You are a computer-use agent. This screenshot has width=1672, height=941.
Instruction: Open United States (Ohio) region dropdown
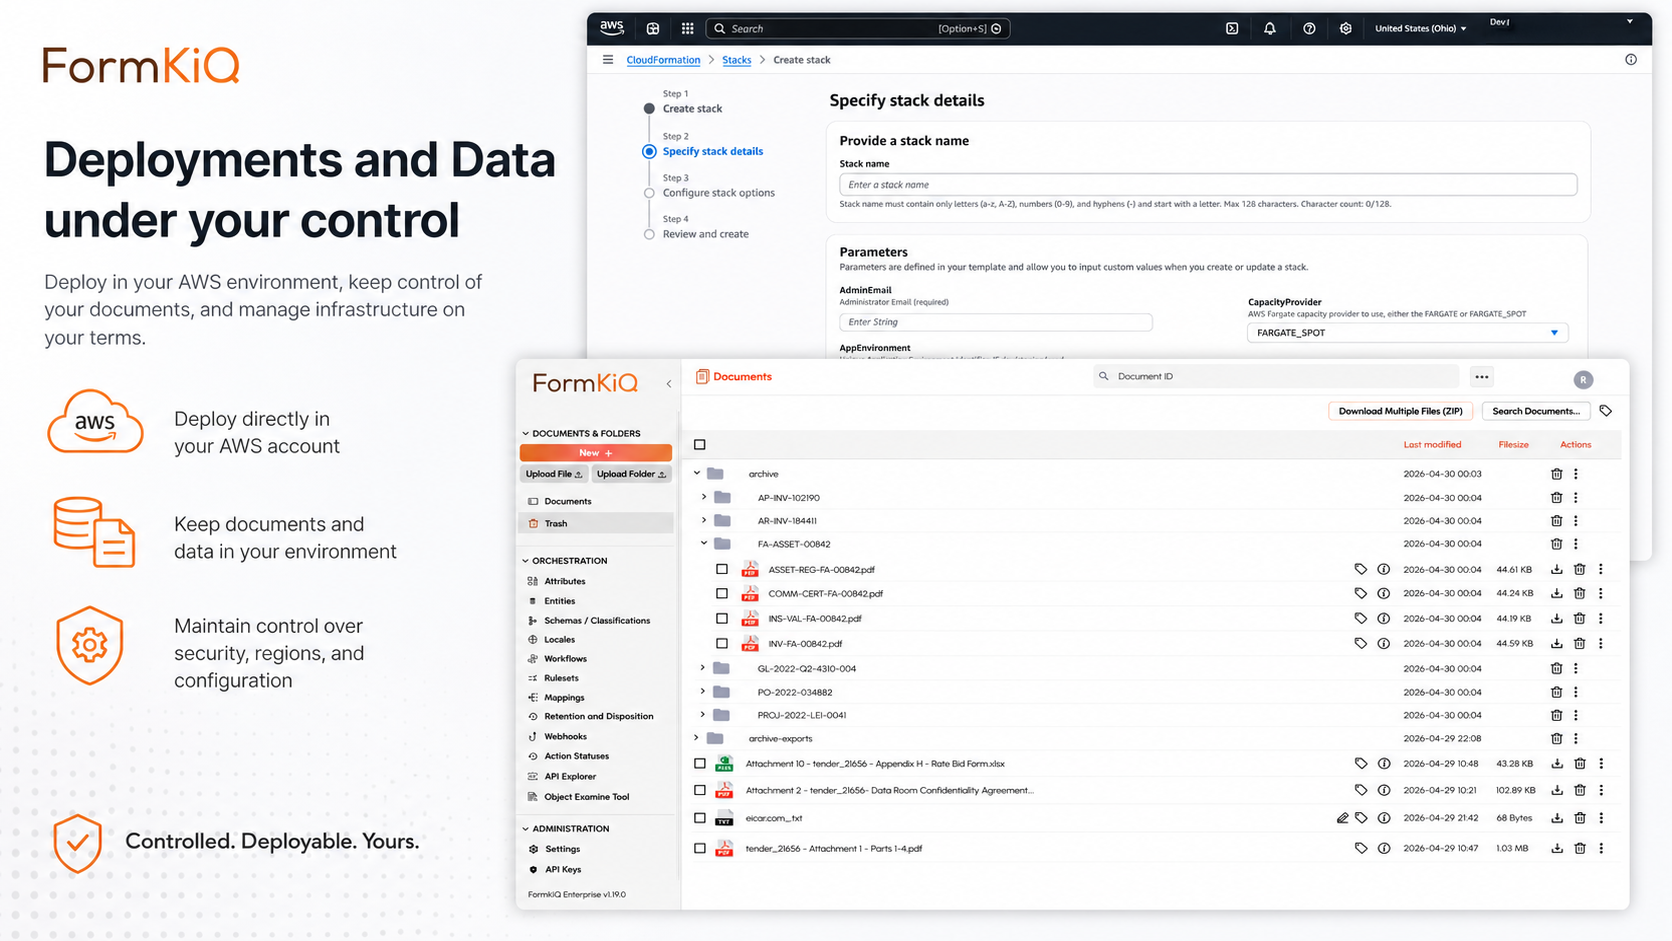pos(1420,29)
